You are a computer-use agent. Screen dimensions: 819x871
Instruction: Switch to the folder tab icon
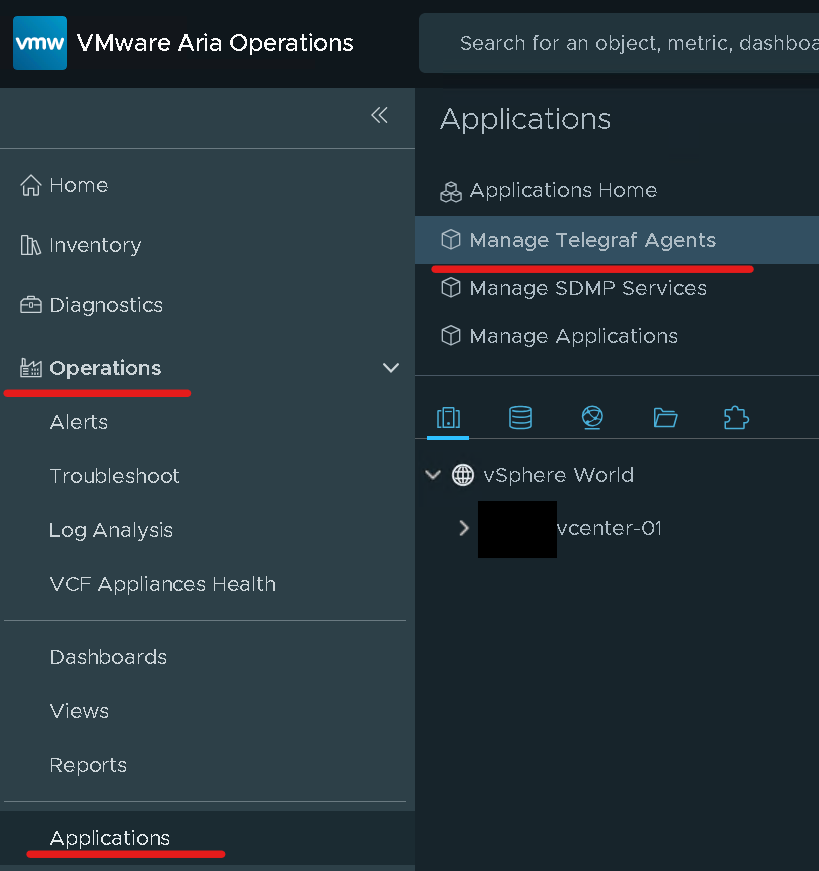coord(665,418)
